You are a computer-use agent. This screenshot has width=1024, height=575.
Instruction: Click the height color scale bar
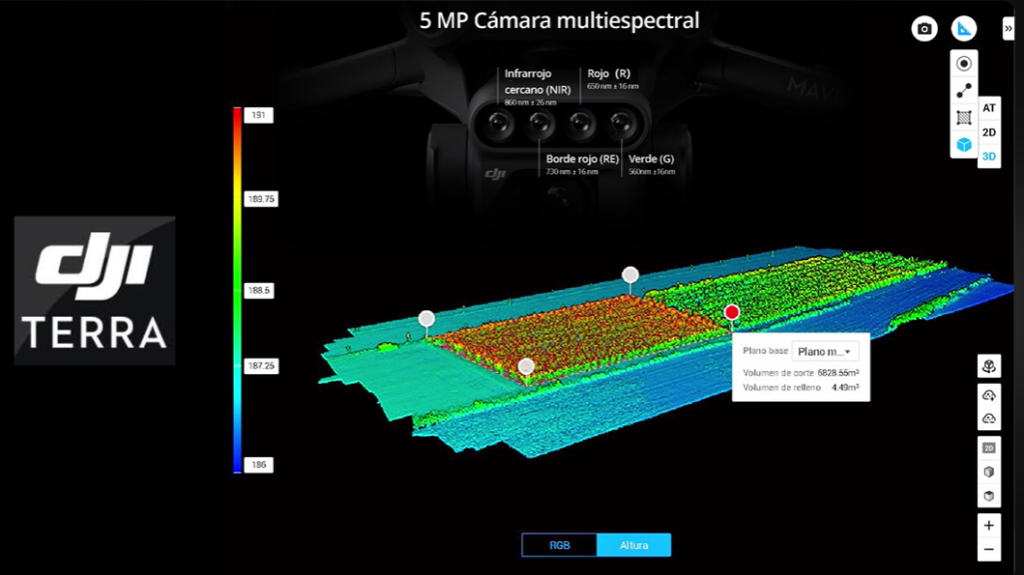(x=237, y=288)
